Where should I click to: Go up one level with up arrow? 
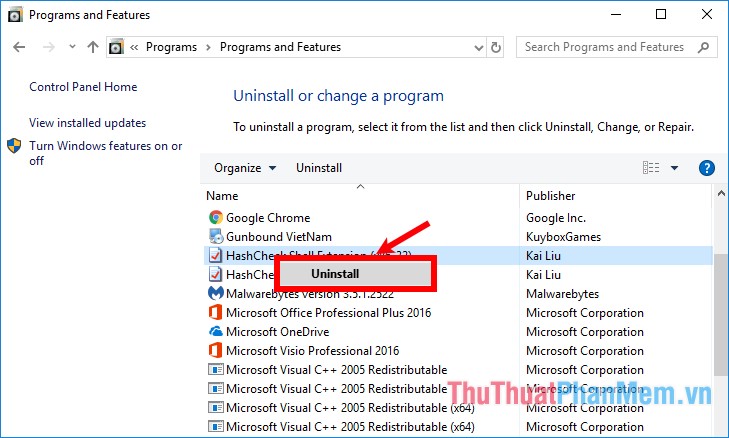(x=93, y=47)
